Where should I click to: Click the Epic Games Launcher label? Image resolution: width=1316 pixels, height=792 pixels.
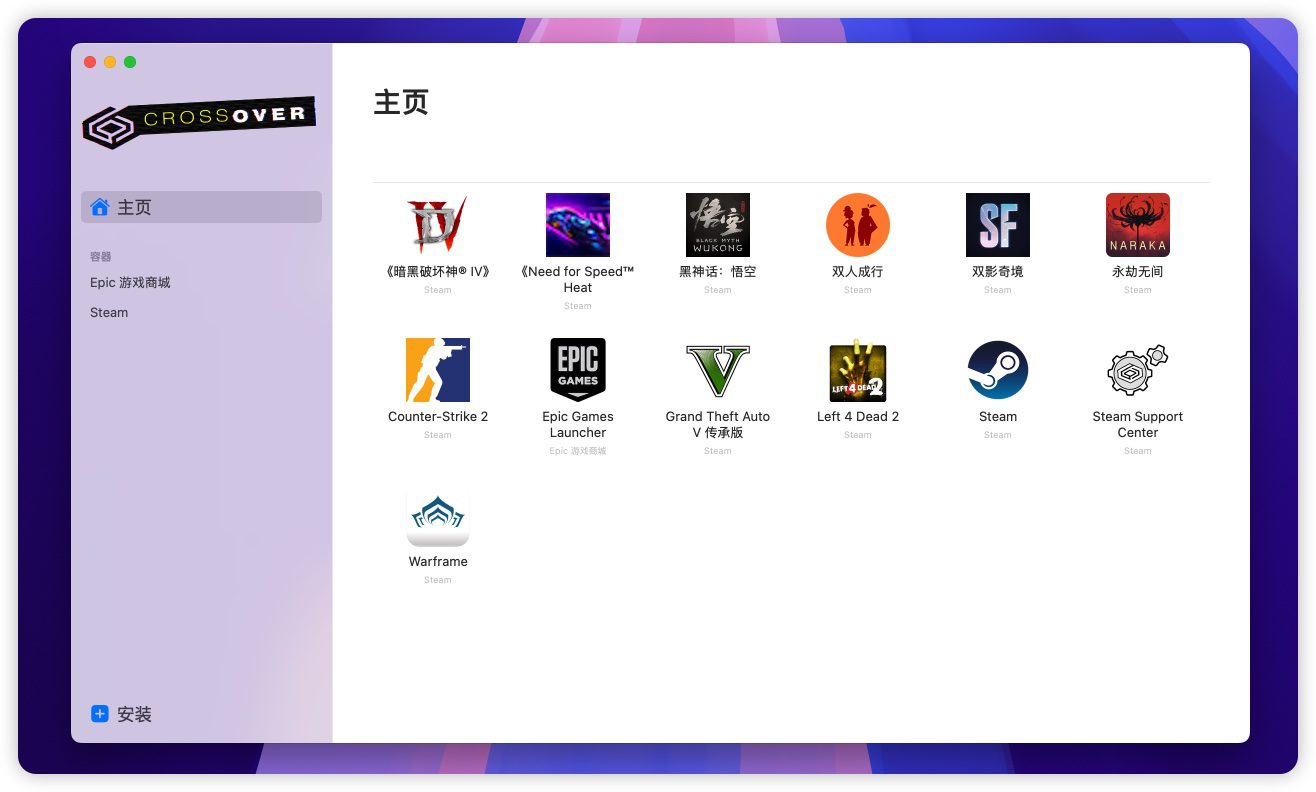(578, 425)
